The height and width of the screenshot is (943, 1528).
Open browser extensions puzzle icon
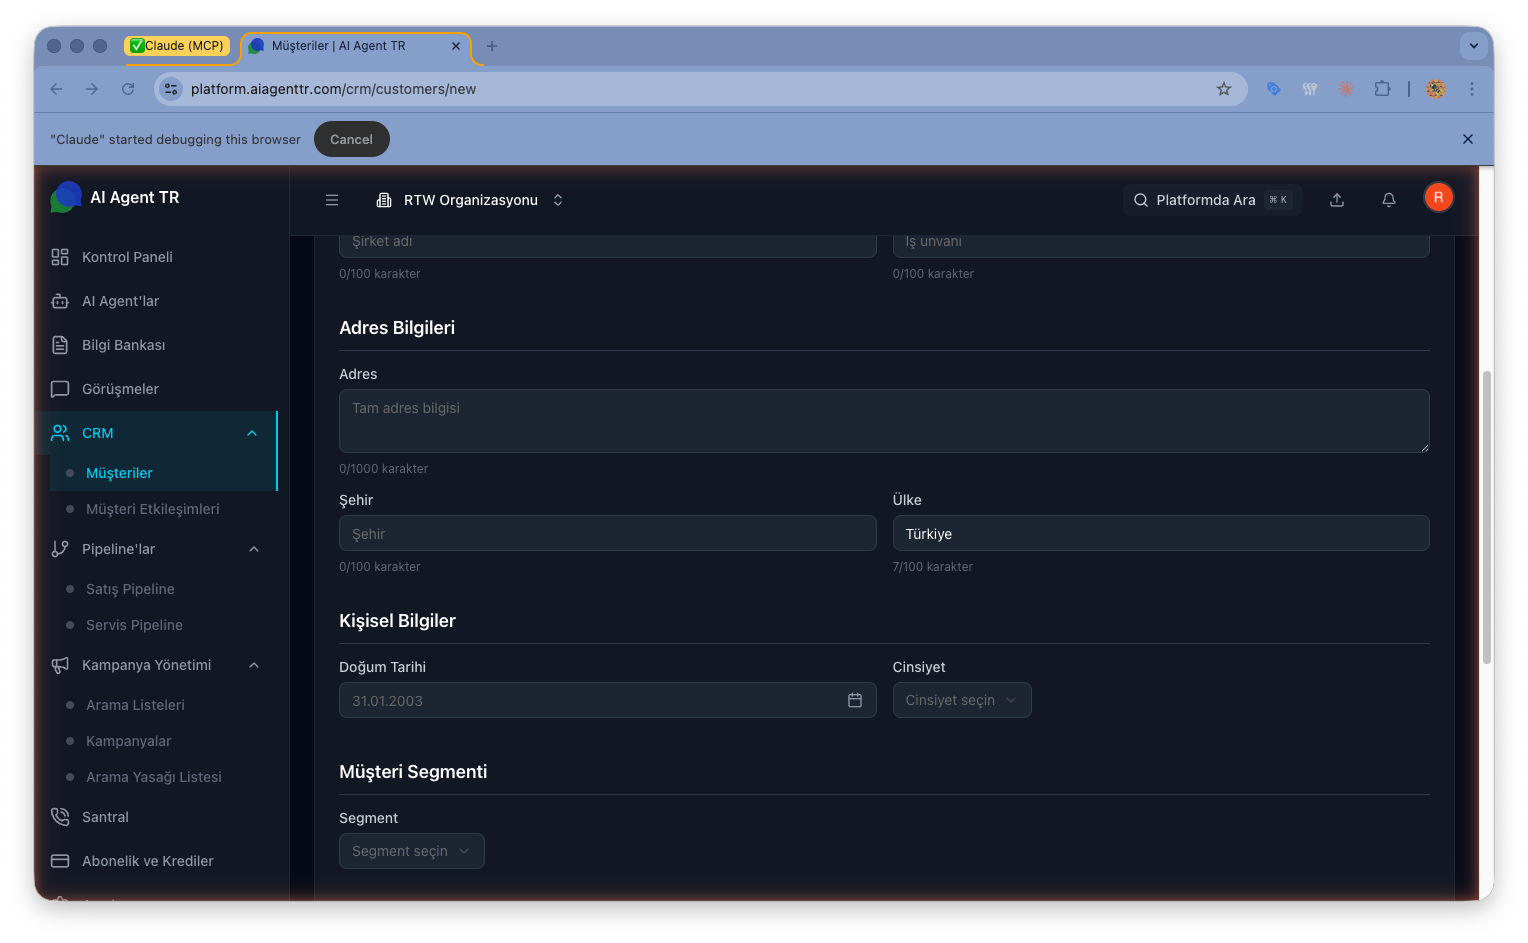click(x=1382, y=89)
